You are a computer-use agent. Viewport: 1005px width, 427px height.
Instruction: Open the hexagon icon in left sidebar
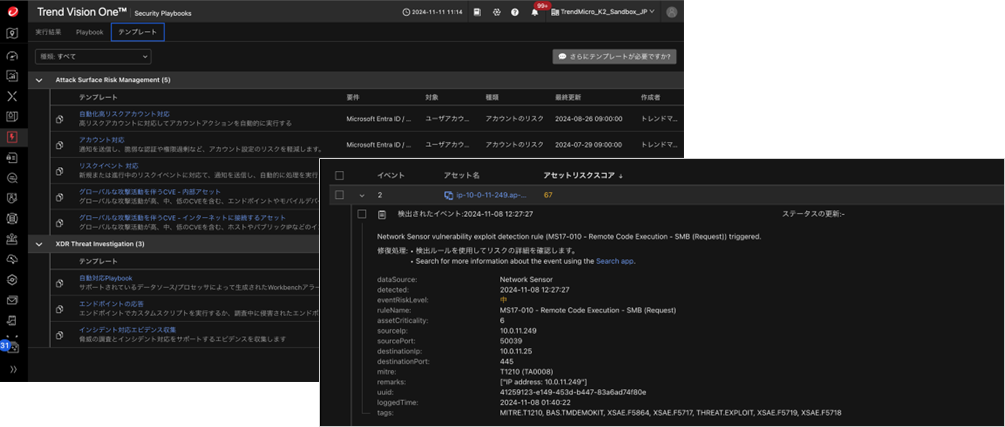tap(12, 280)
